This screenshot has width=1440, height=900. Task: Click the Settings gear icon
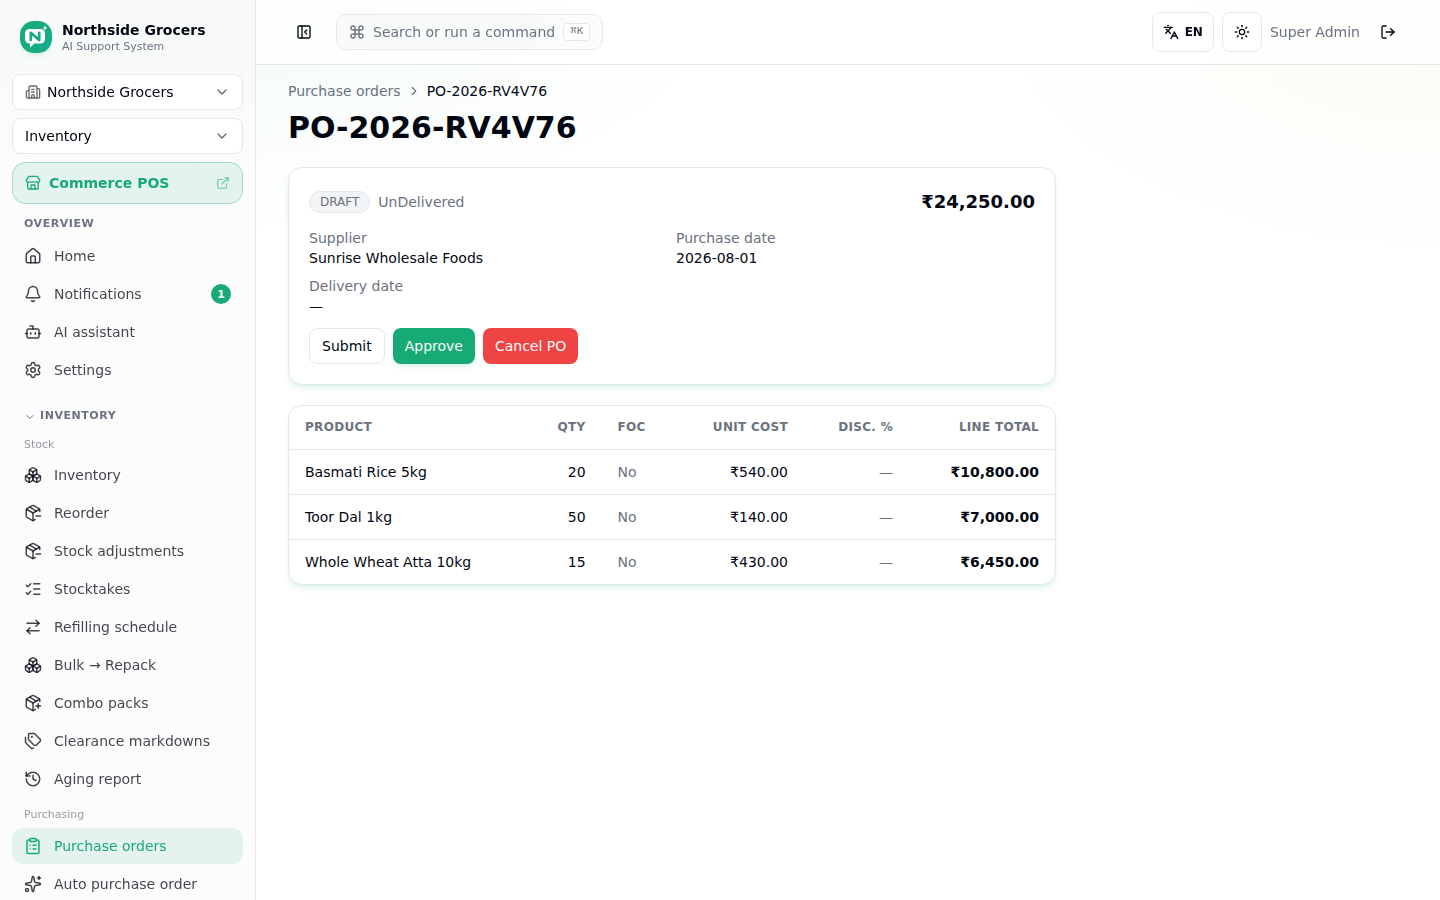coord(33,370)
